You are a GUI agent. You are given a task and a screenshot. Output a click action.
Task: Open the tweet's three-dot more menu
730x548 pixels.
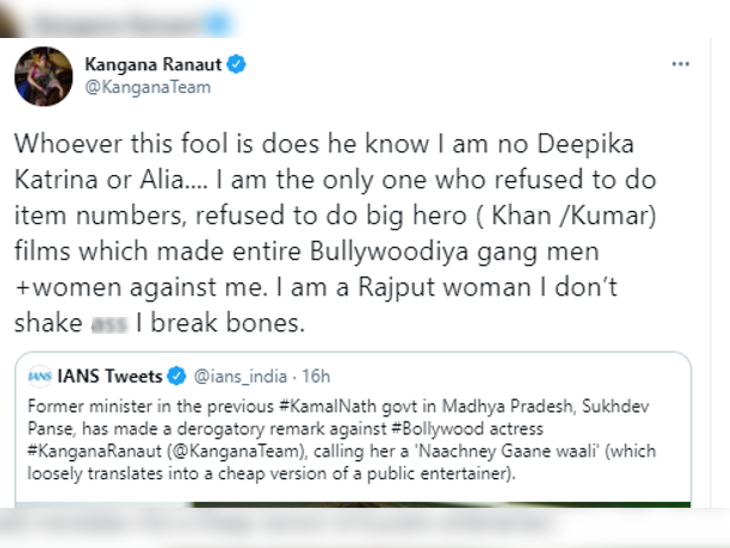coord(681,64)
